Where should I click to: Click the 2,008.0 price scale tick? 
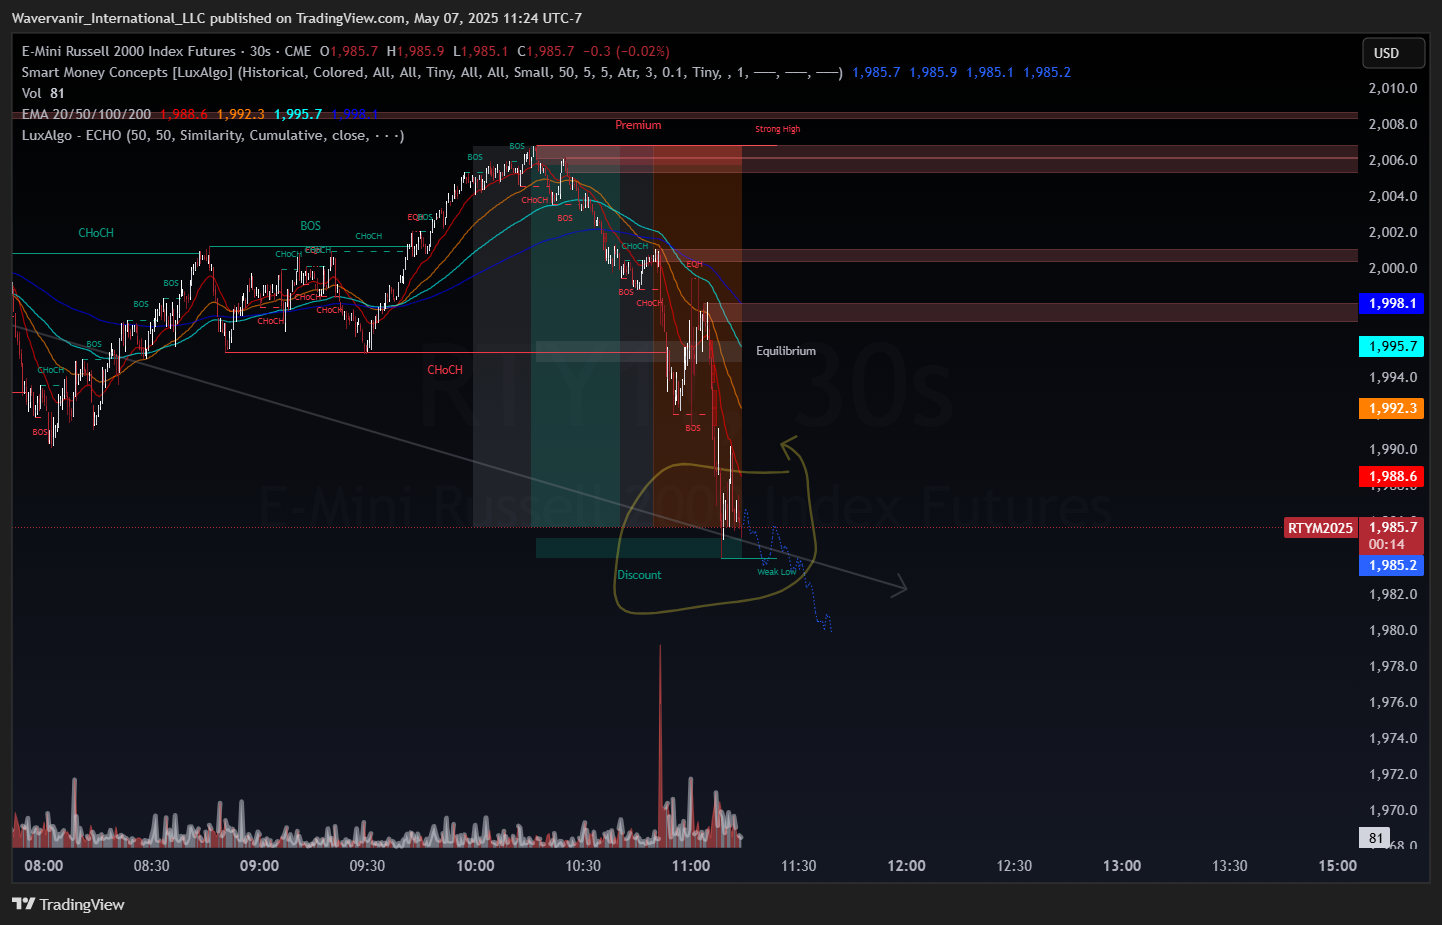[1392, 124]
